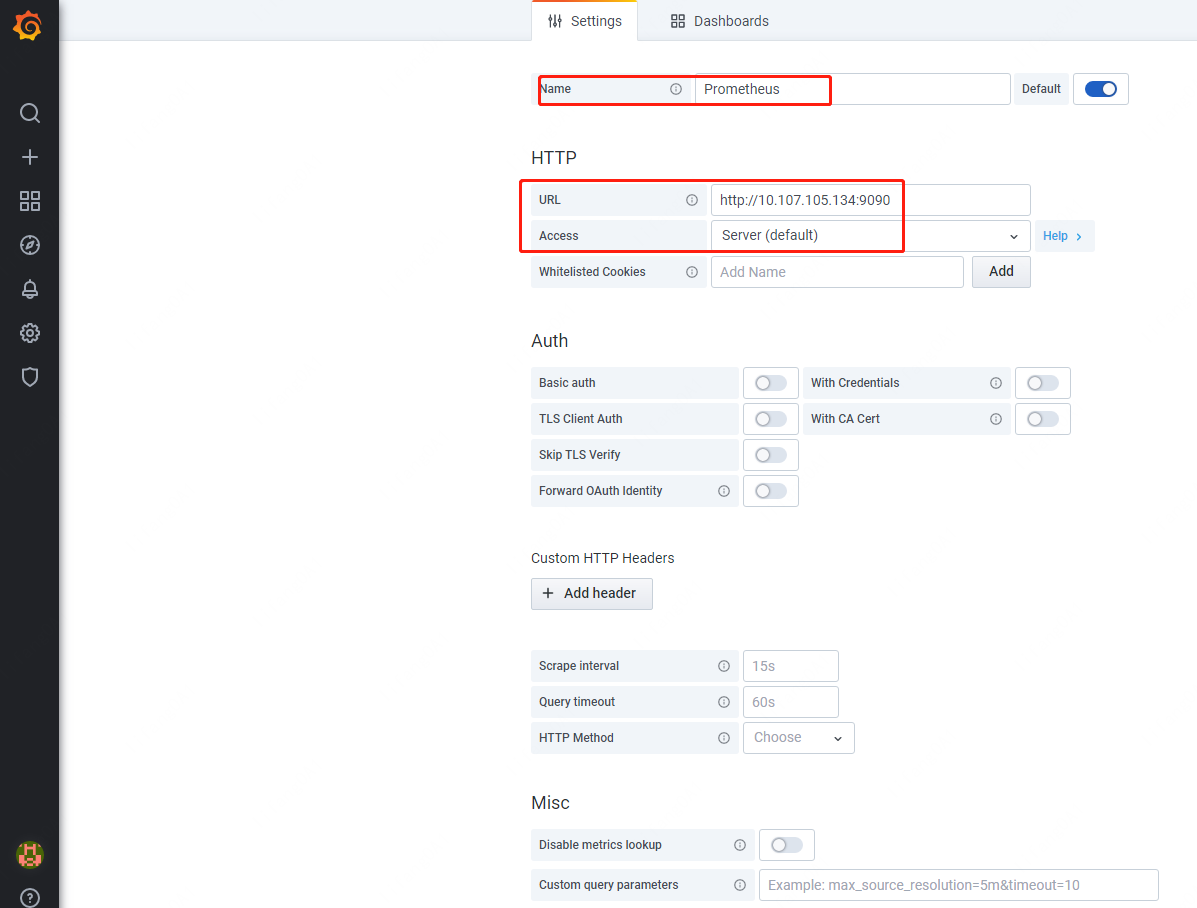Viewport: 1197px width, 908px height.
Task: Click the HTTP section heading
Action: [553, 158]
